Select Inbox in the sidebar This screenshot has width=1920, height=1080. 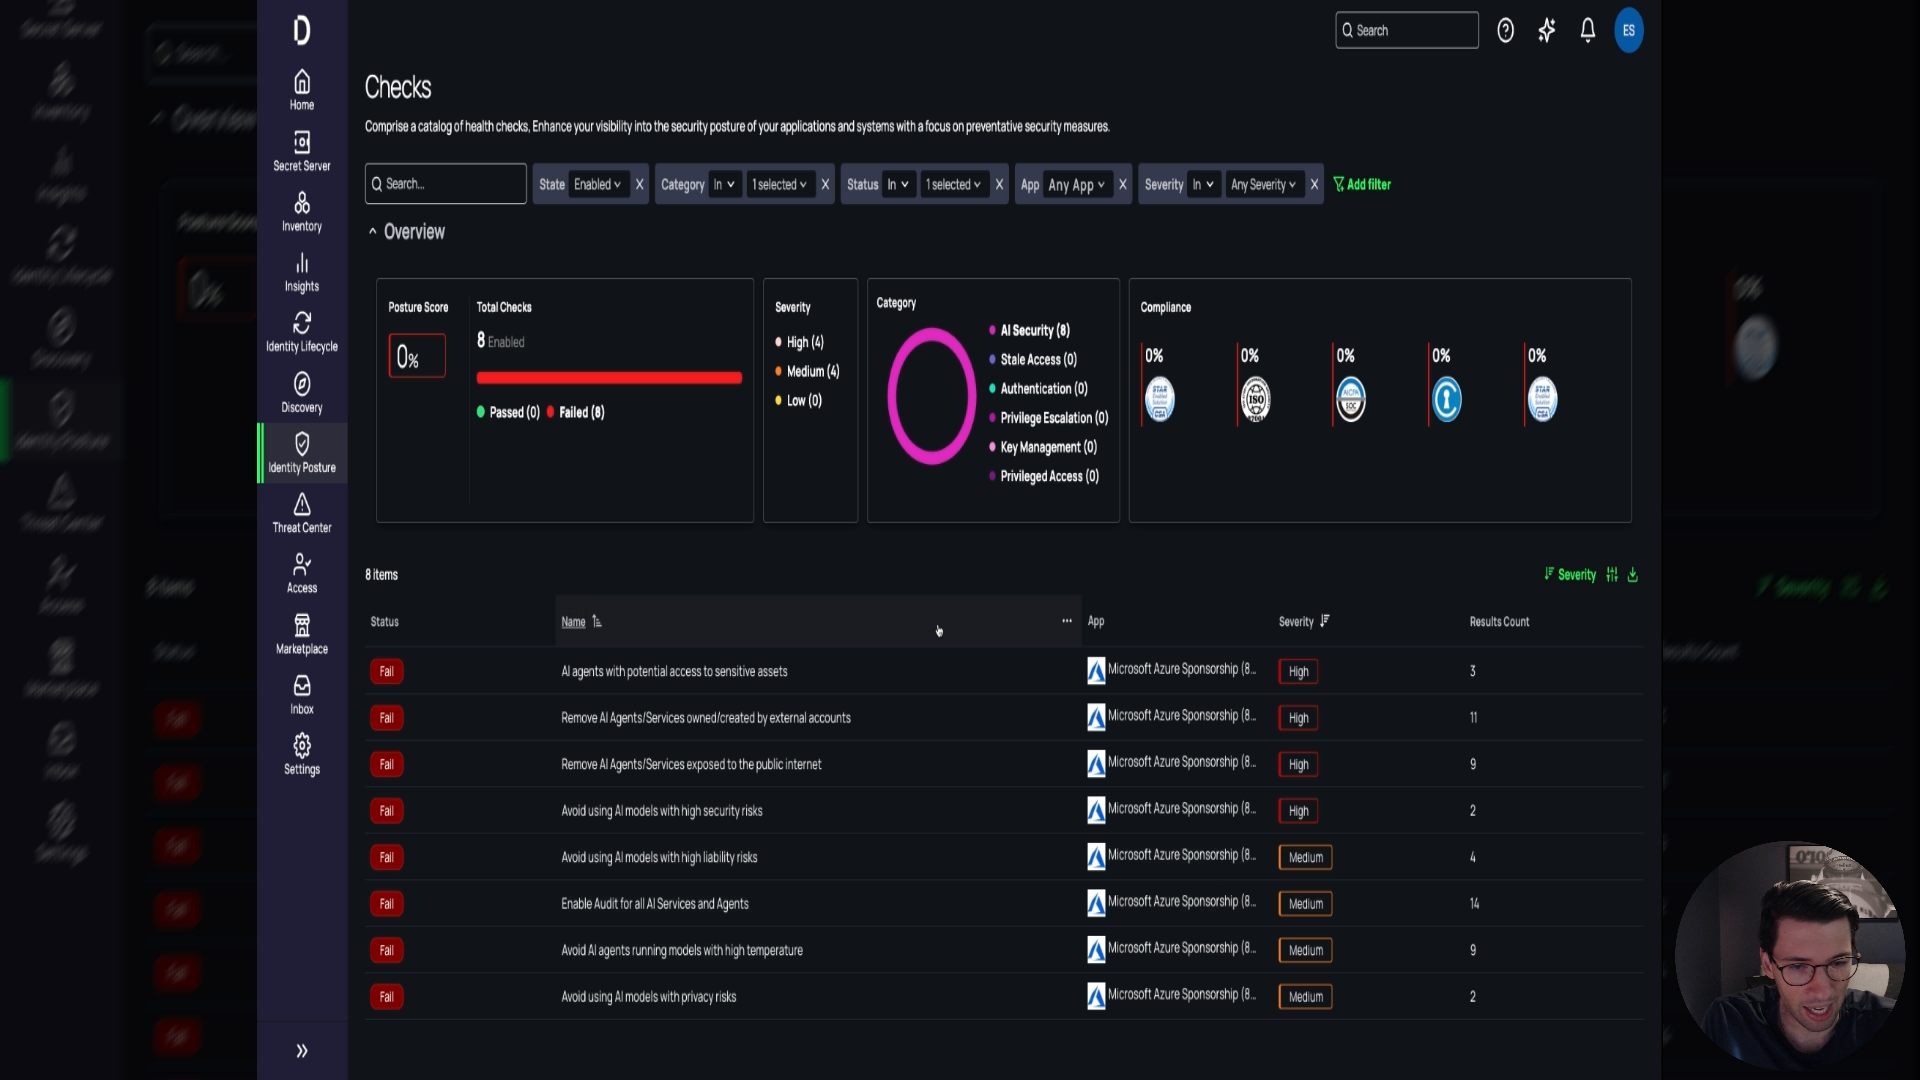(301, 694)
